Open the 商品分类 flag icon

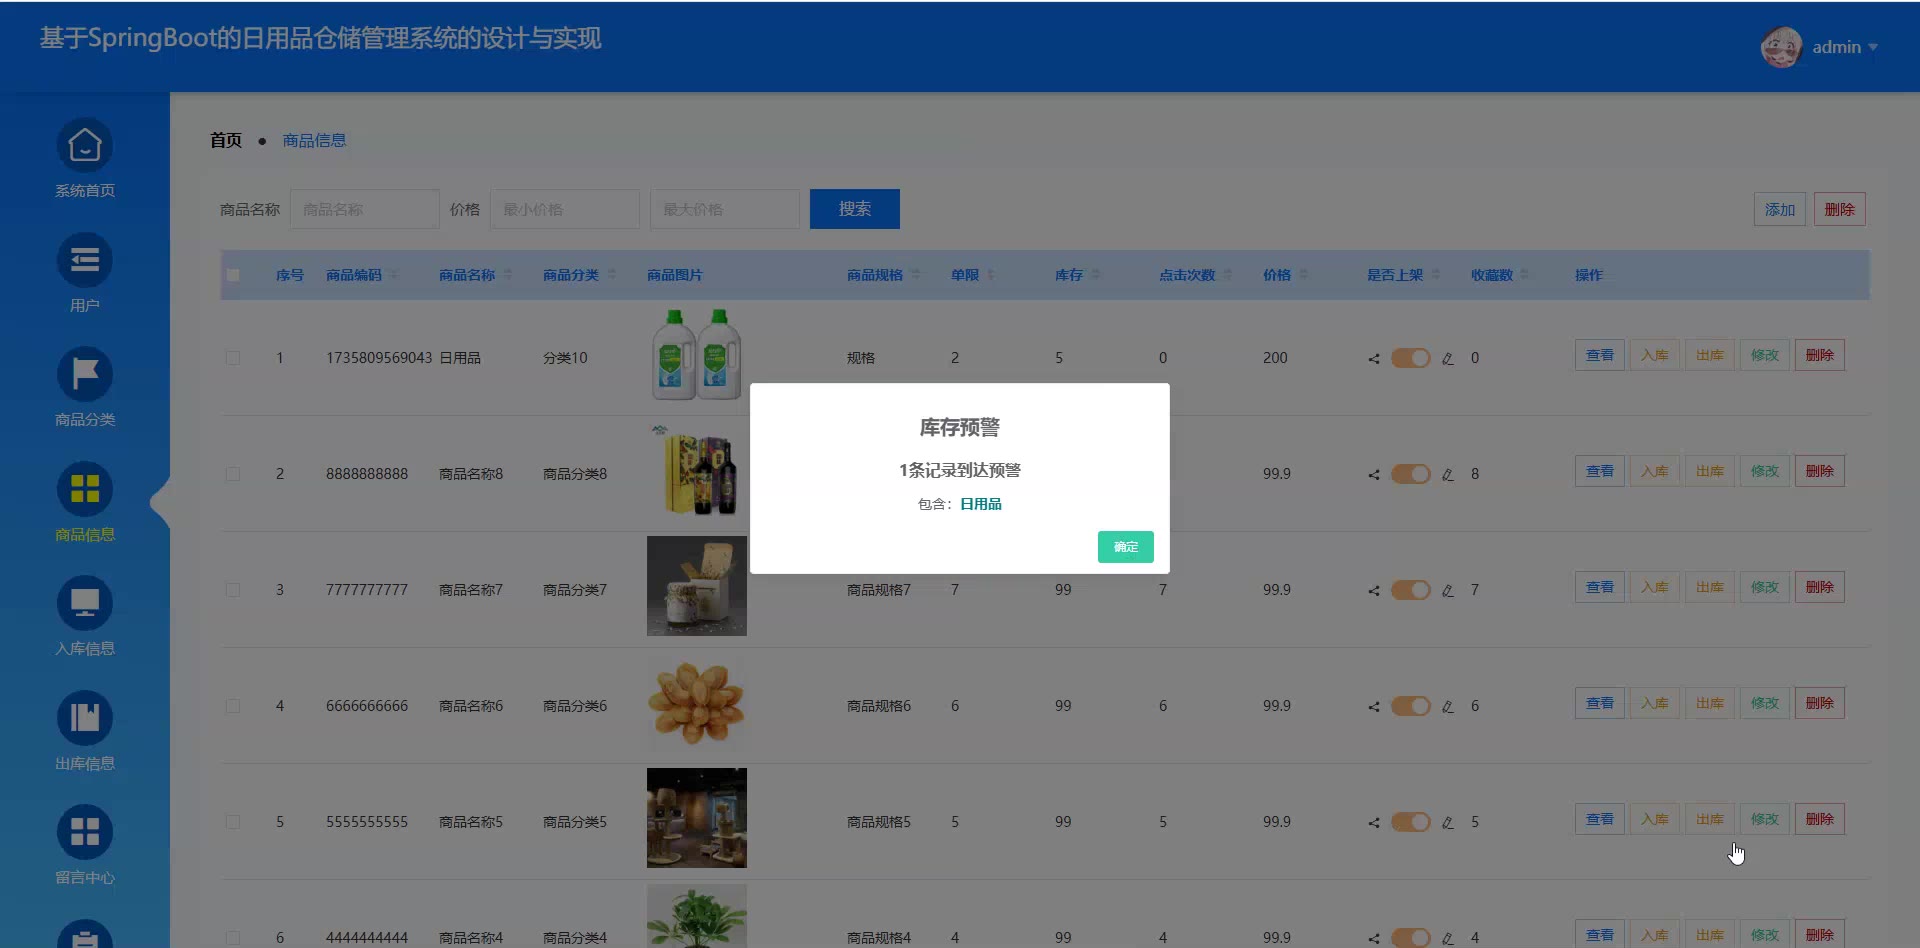point(85,375)
